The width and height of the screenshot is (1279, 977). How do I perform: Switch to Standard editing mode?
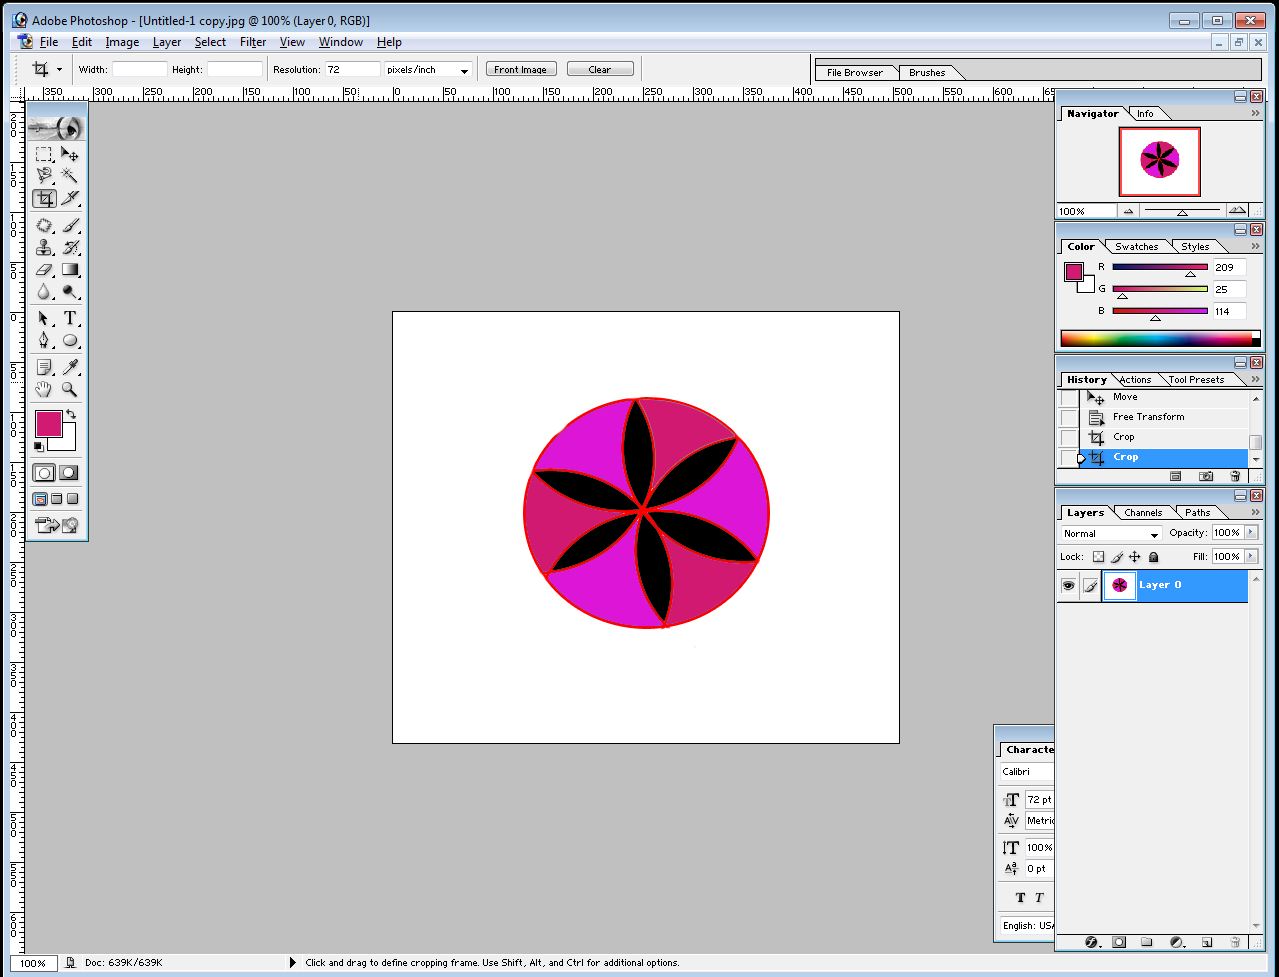tap(44, 473)
